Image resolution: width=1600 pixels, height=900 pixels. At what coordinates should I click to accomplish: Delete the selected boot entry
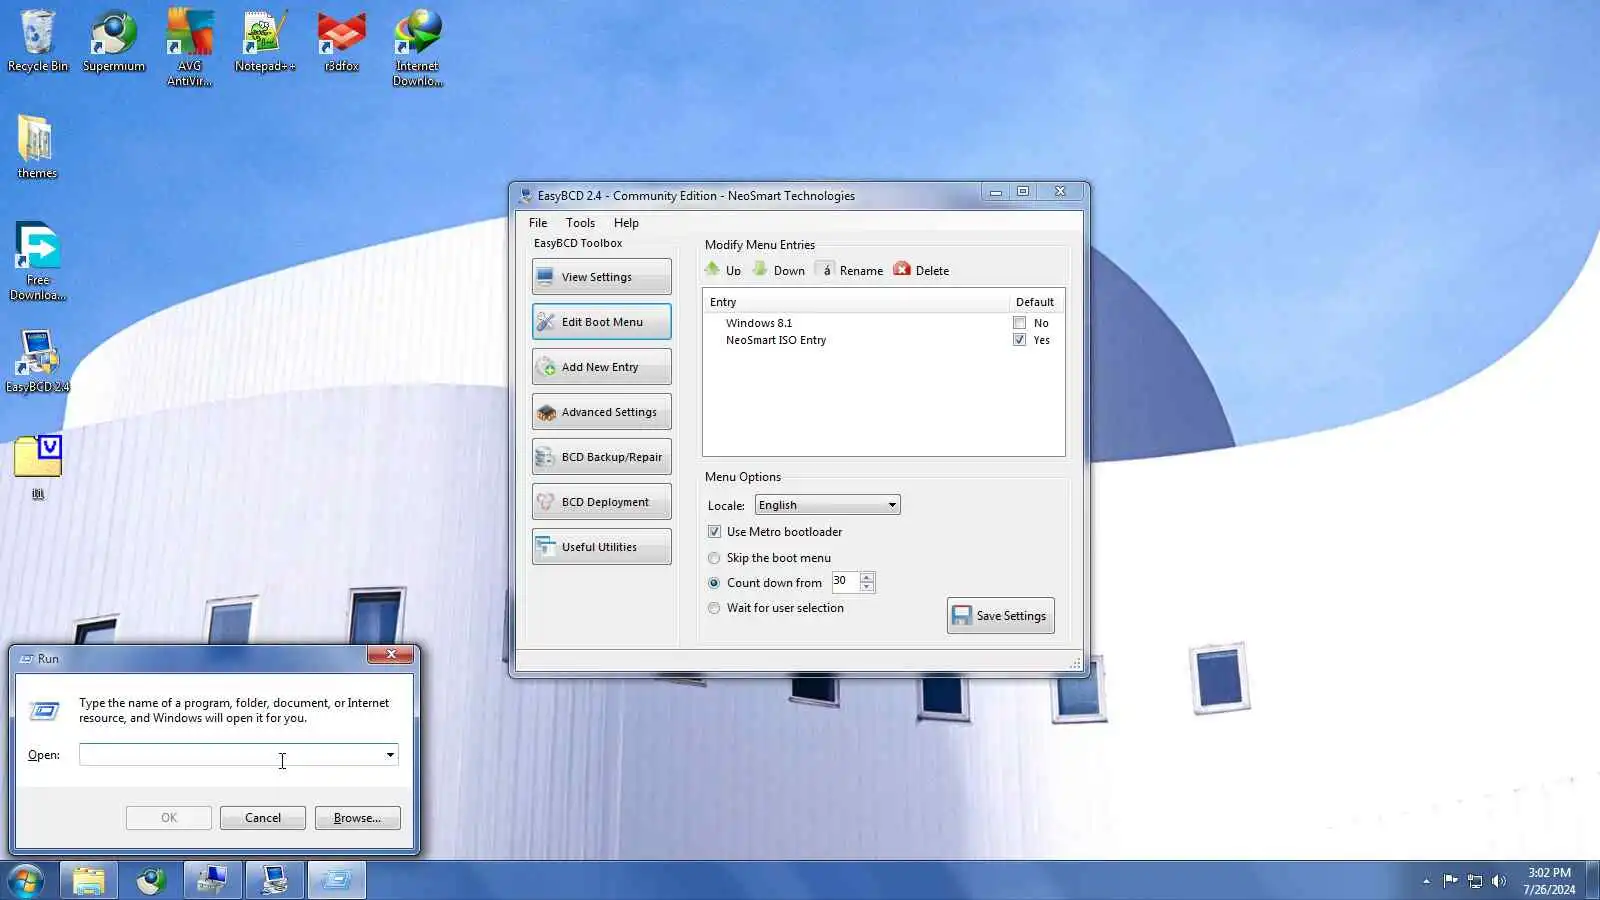(x=921, y=270)
